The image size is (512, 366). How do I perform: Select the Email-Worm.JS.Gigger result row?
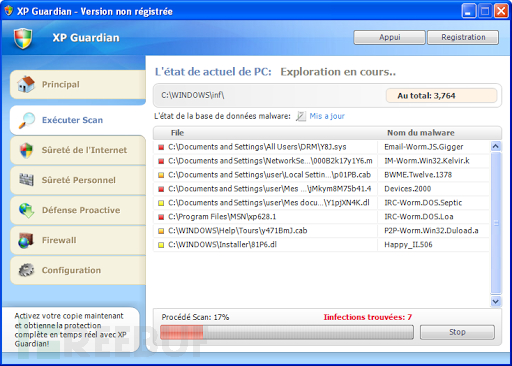click(321, 147)
